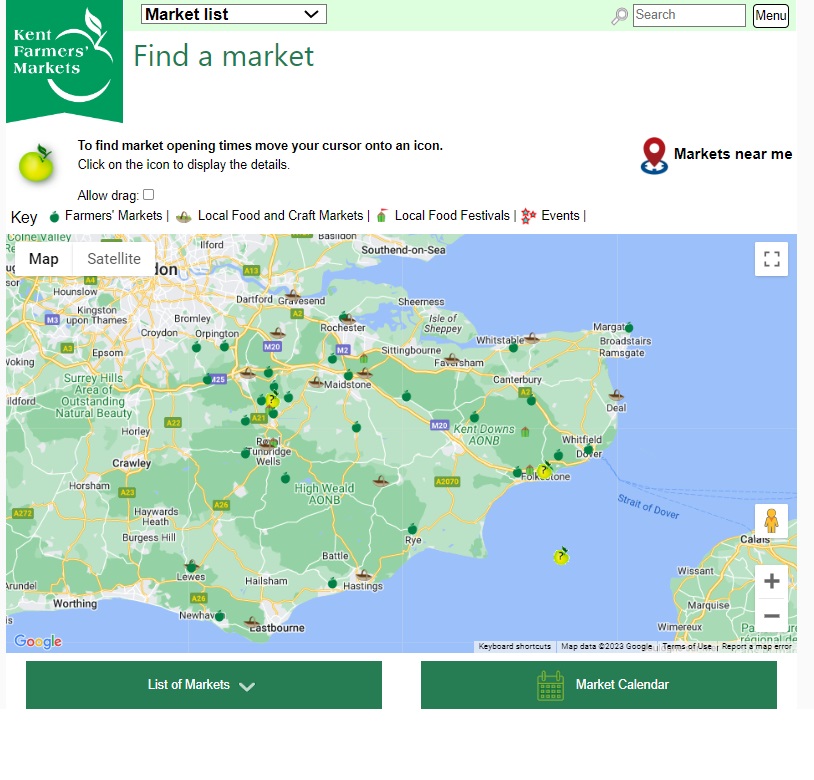The width and height of the screenshot is (814, 780).
Task: Click the green market marker near Rye
Action: point(412,528)
